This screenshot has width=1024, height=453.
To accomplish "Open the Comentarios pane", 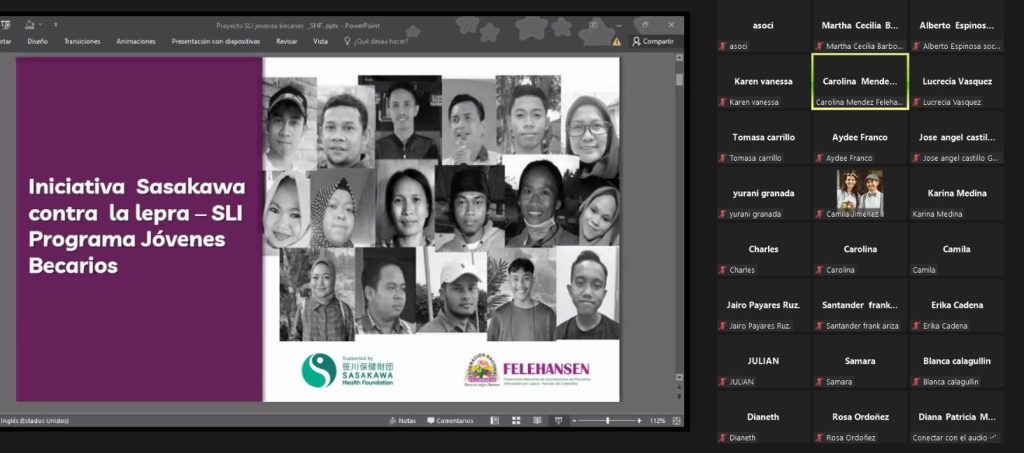I will coord(450,421).
